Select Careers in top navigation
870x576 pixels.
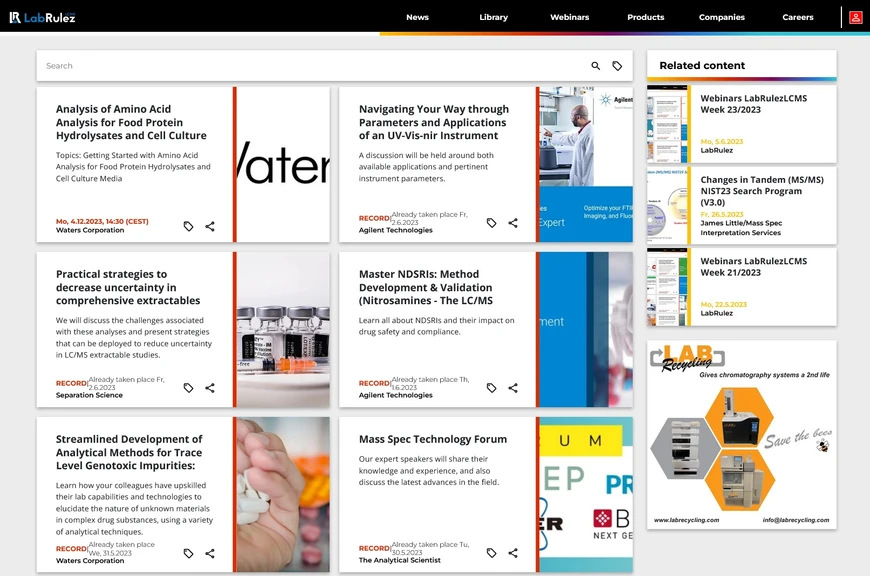(x=797, y=17)
